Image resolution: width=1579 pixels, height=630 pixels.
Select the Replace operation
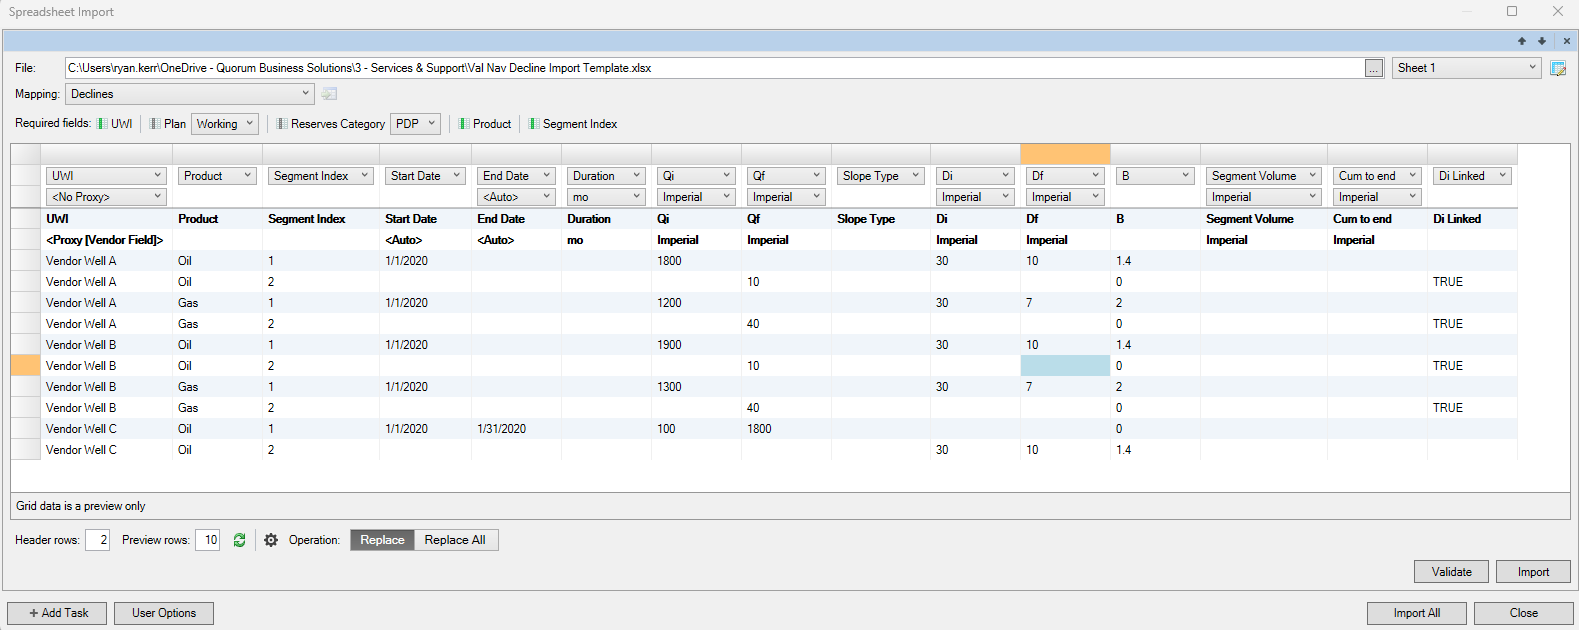(x=382, y=540)
